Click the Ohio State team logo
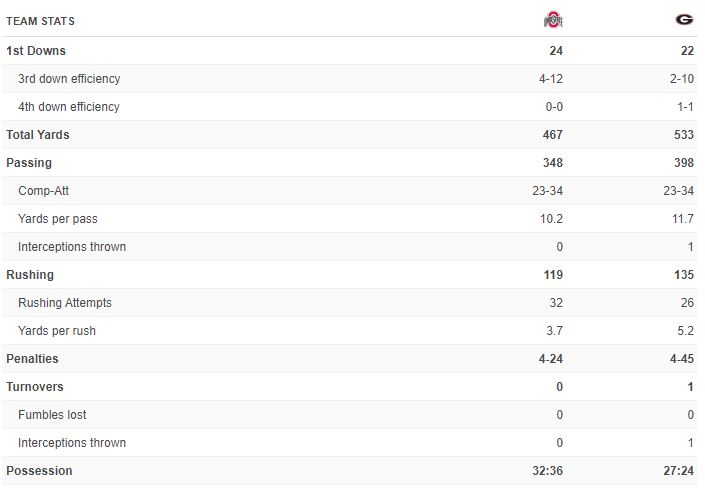This screenshot has width=705, height=491. point(553,20)
